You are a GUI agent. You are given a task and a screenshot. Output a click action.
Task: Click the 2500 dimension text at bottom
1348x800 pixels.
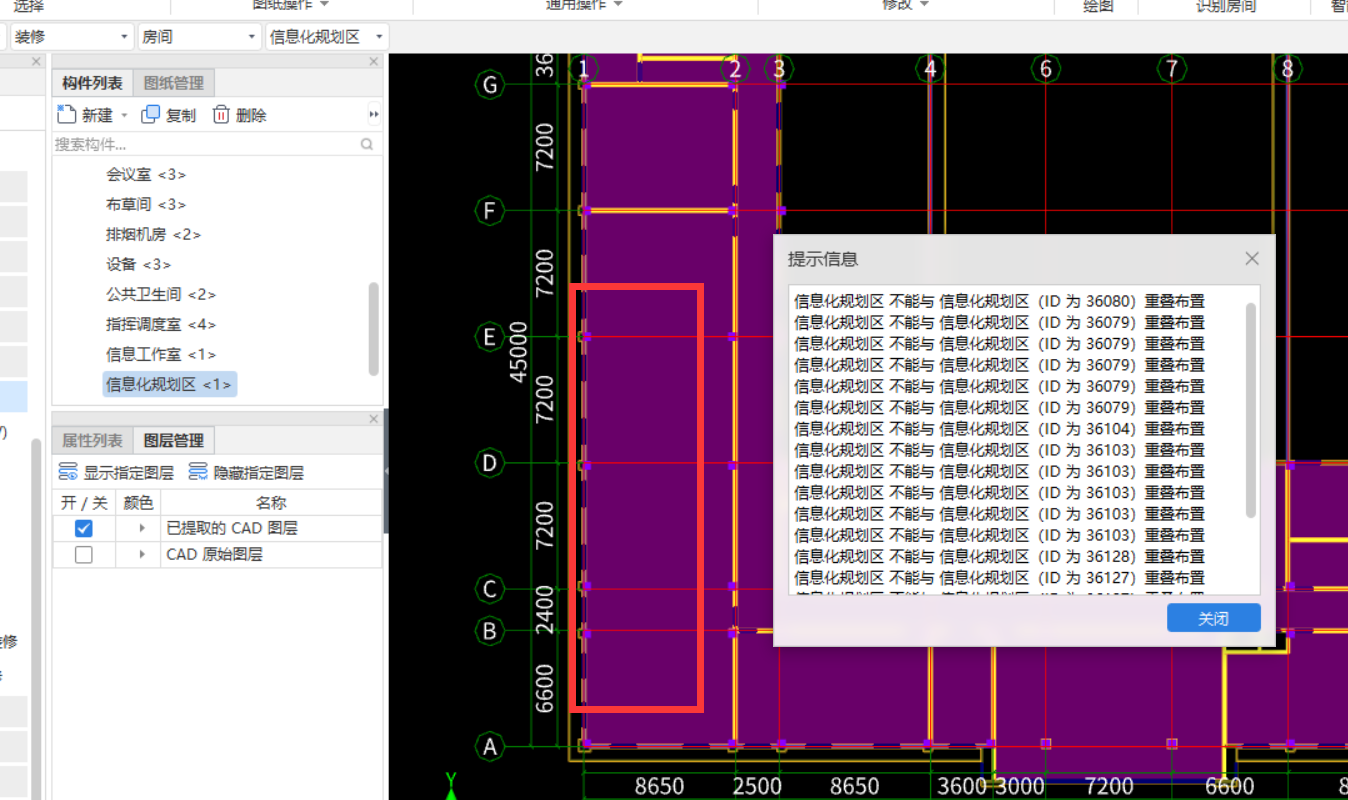coord(757,787)
